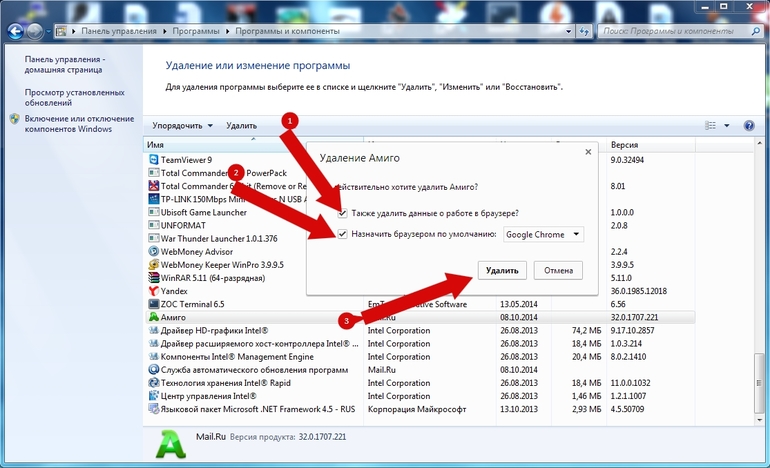Click the search magnifier icon
The height and width of the screenshot is (468, 770).
[755, 31]
